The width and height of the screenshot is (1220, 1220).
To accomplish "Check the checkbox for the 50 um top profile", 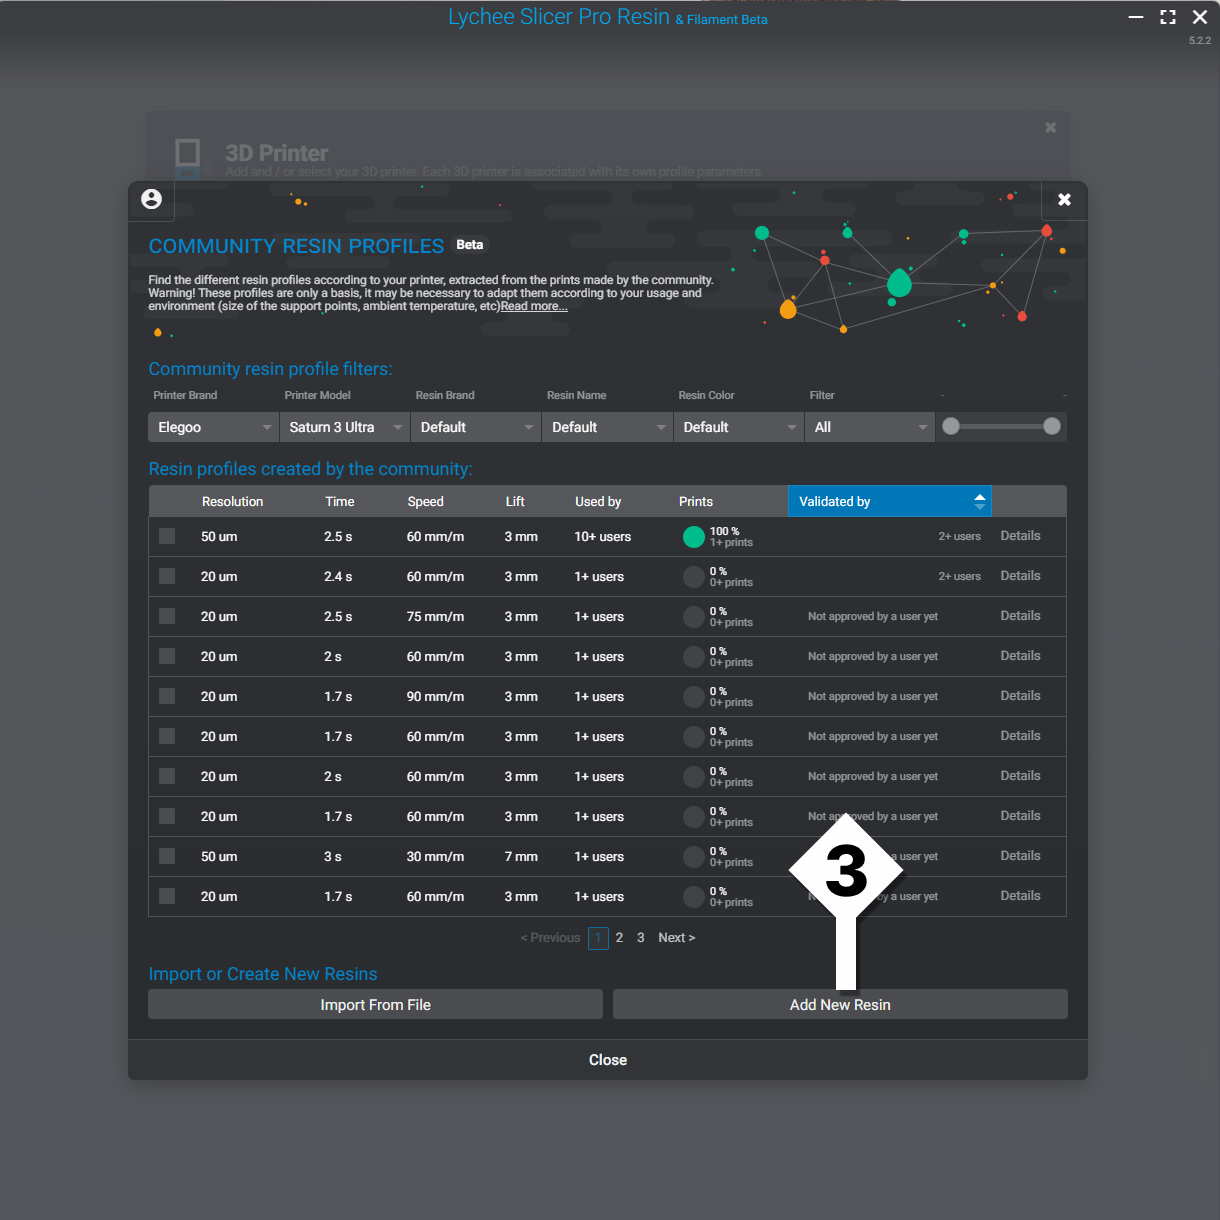I will click(167, 536).
